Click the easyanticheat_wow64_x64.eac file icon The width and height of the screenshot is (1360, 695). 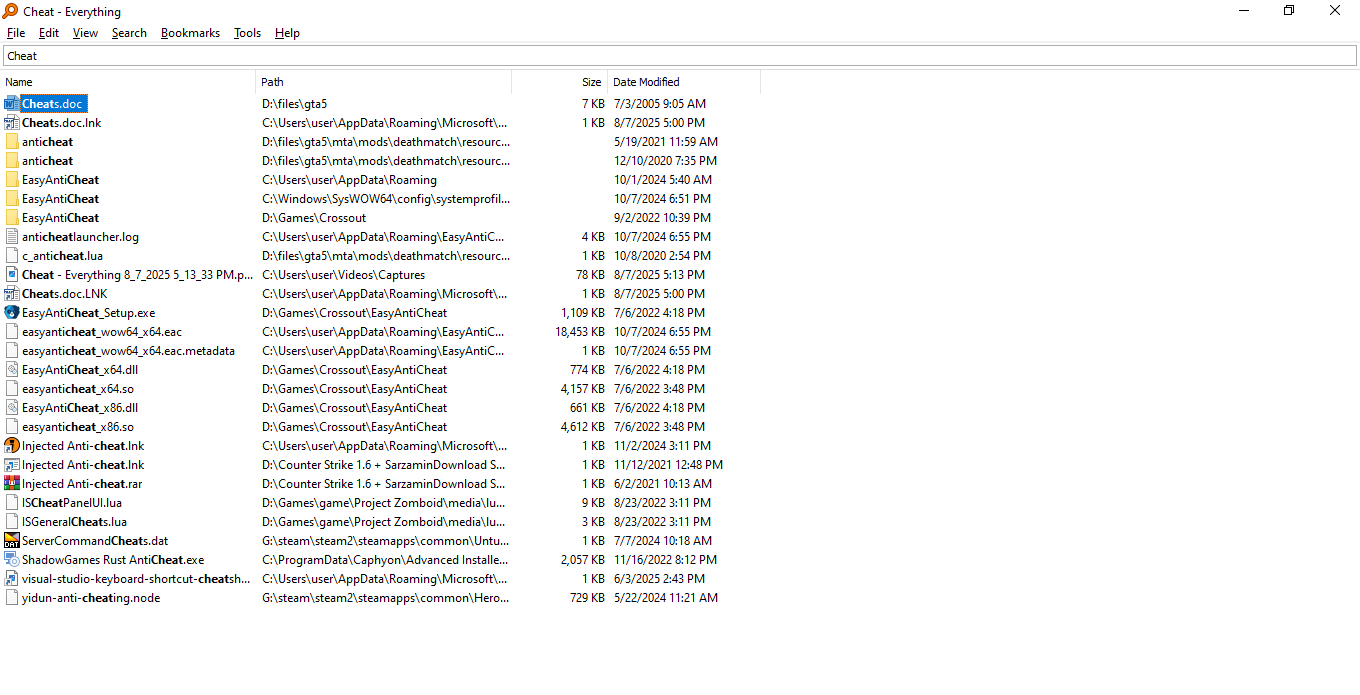pos(12,332)
